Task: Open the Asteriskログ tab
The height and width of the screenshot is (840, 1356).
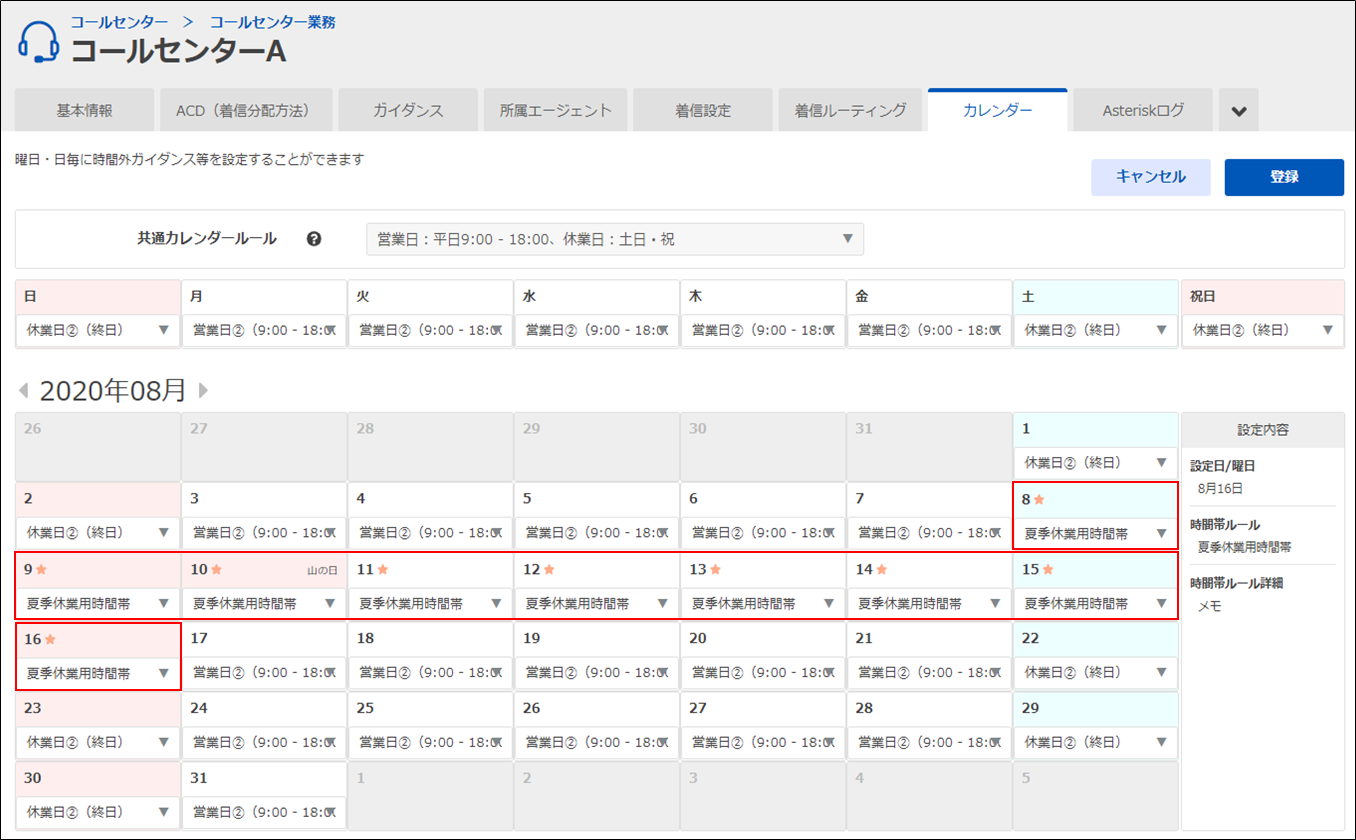Action: [1142, 111]
